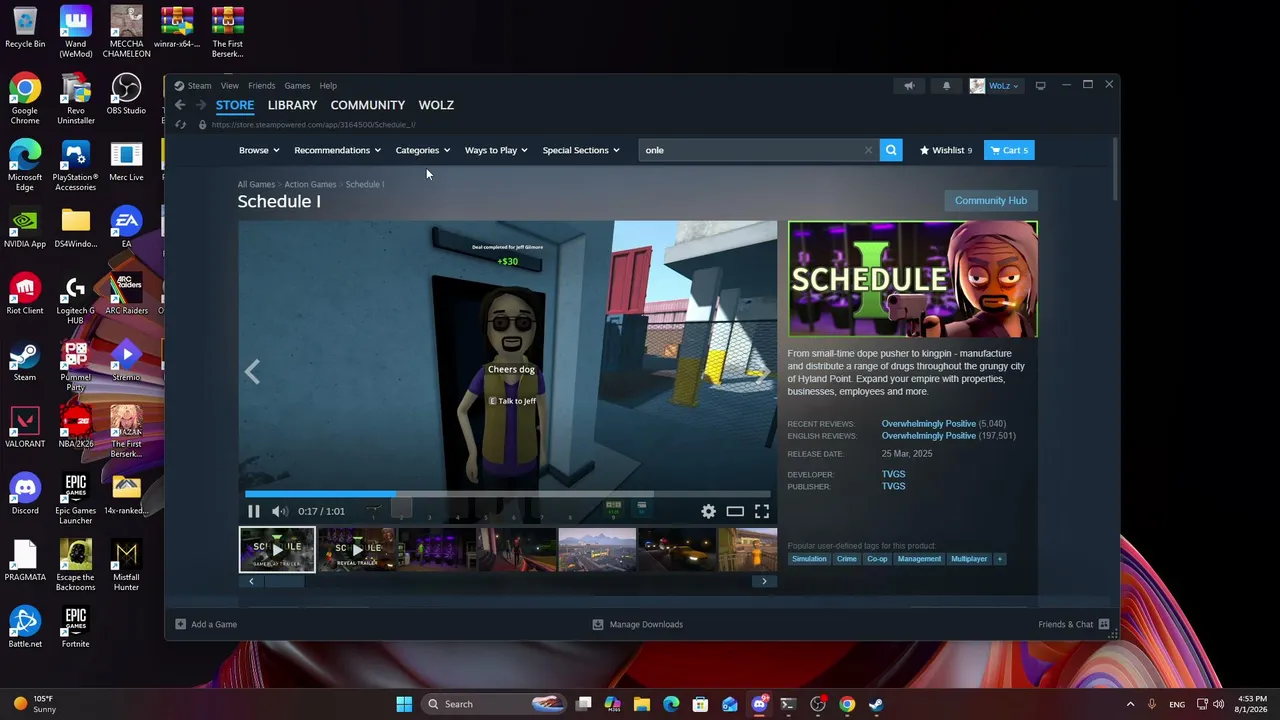Screen dimensions: 1280x720
Task: Open Steam notifications bell
Action: pos(946,86)
